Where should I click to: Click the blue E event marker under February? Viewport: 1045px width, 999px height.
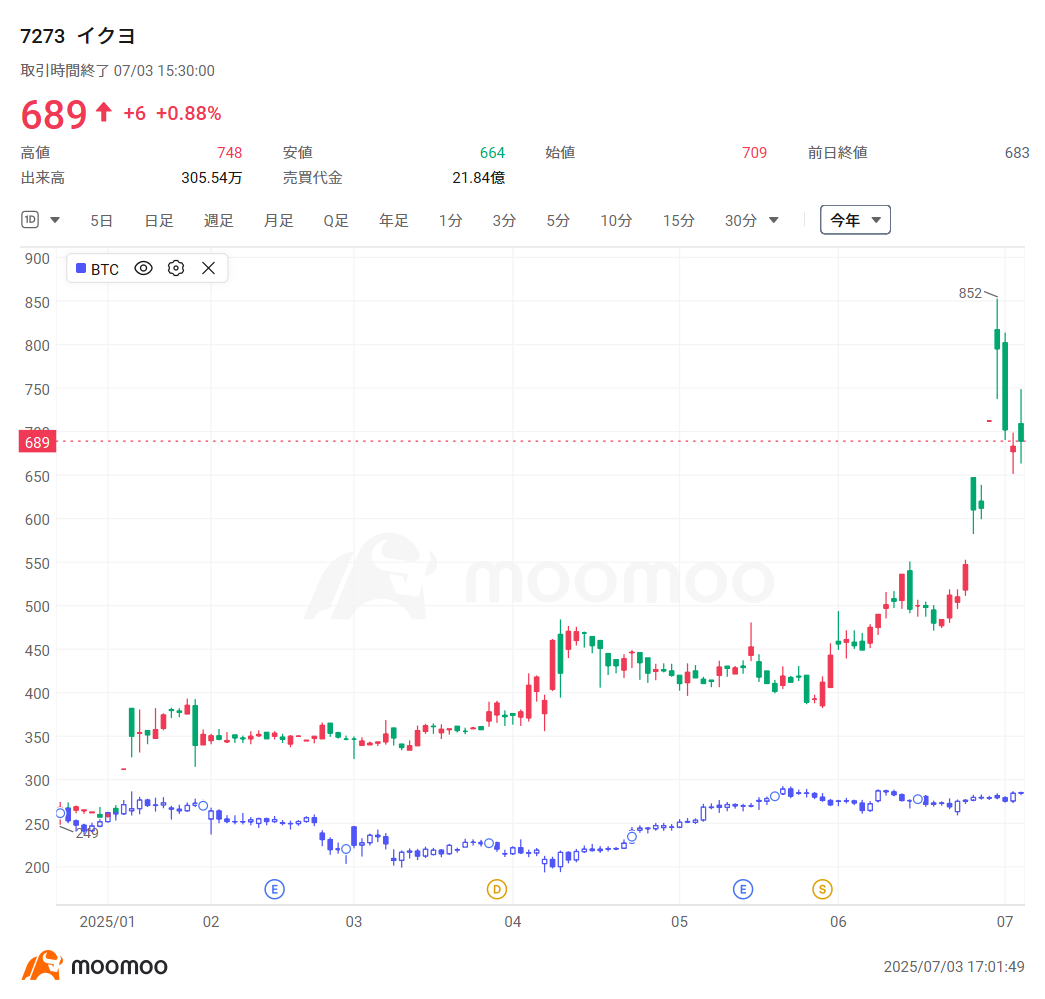[274, 888]
